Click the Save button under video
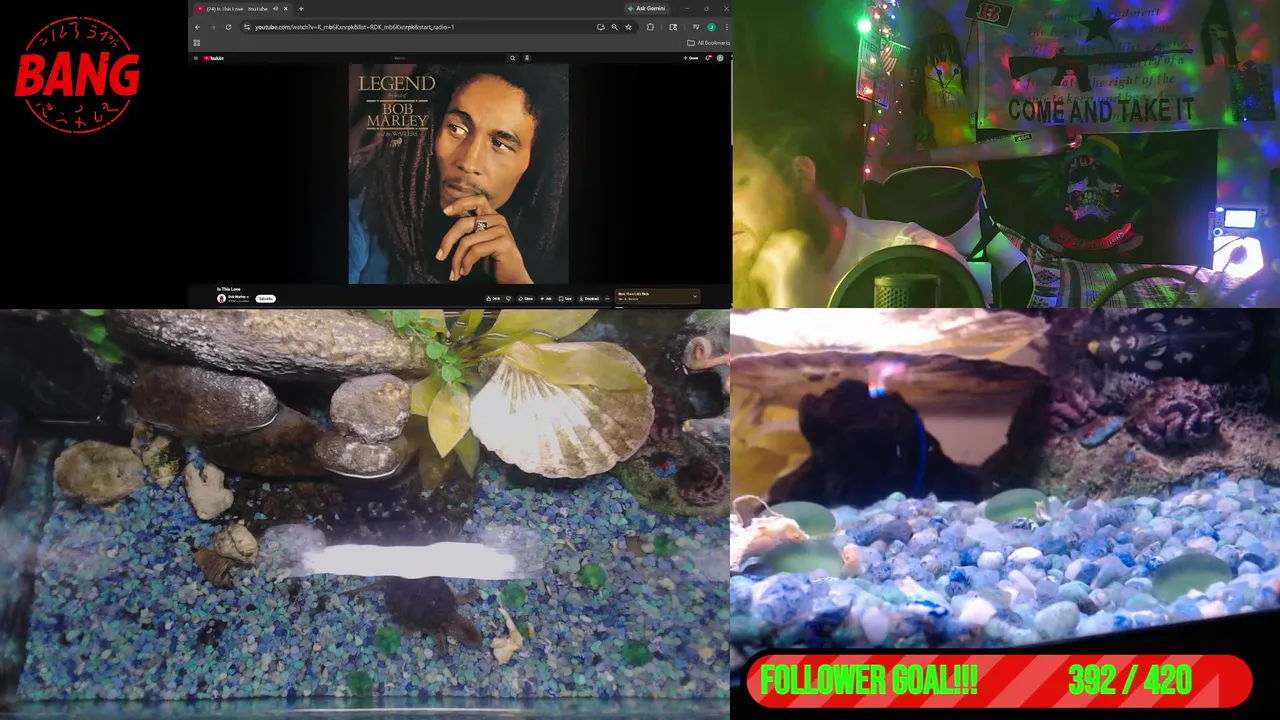Screen dimensions: 1280x720 565,299
